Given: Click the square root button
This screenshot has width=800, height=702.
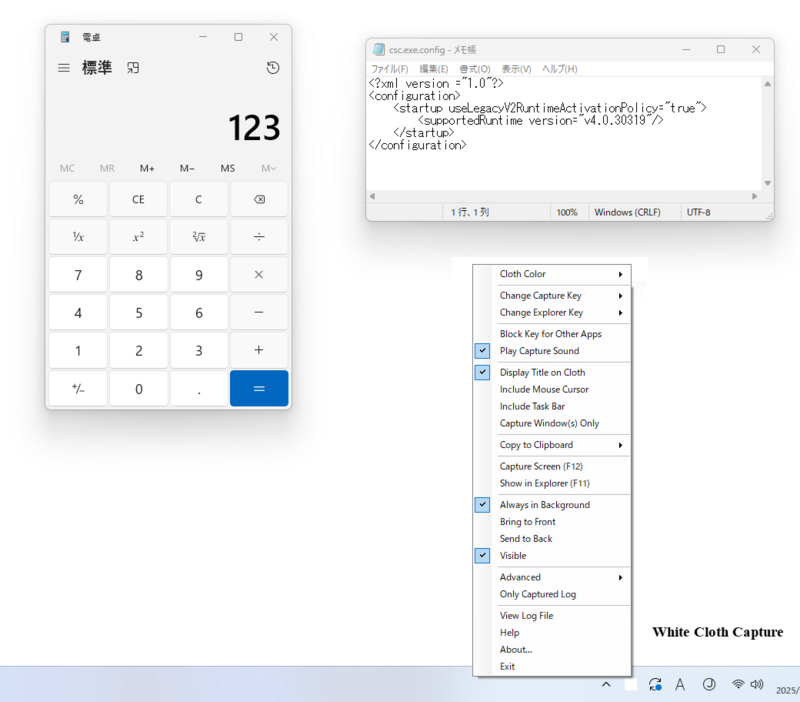Looking at the screenshot, I should [198, 237].
